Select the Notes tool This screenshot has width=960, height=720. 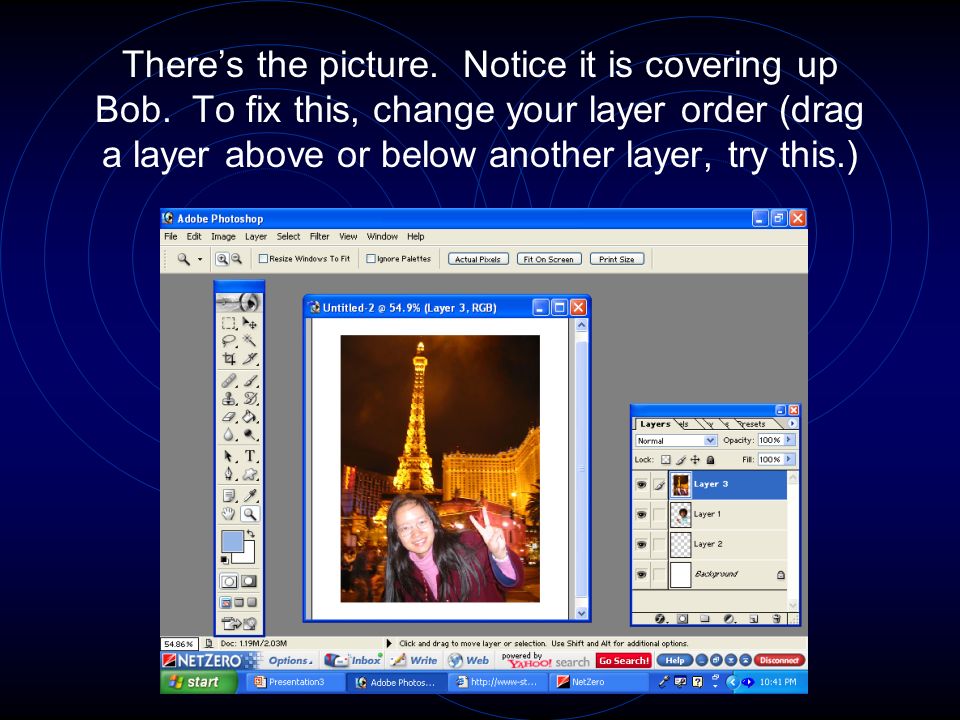[229, 495]
